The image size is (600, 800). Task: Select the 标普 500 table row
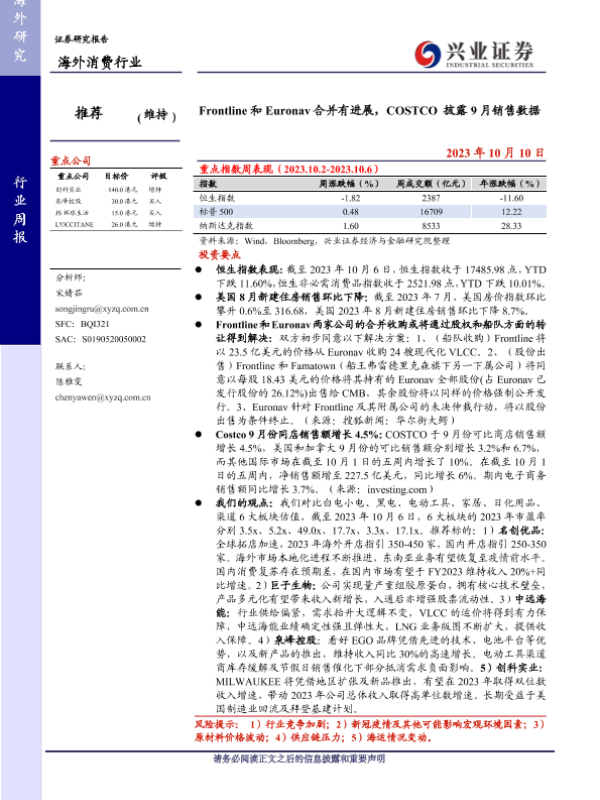coord(370,213)
